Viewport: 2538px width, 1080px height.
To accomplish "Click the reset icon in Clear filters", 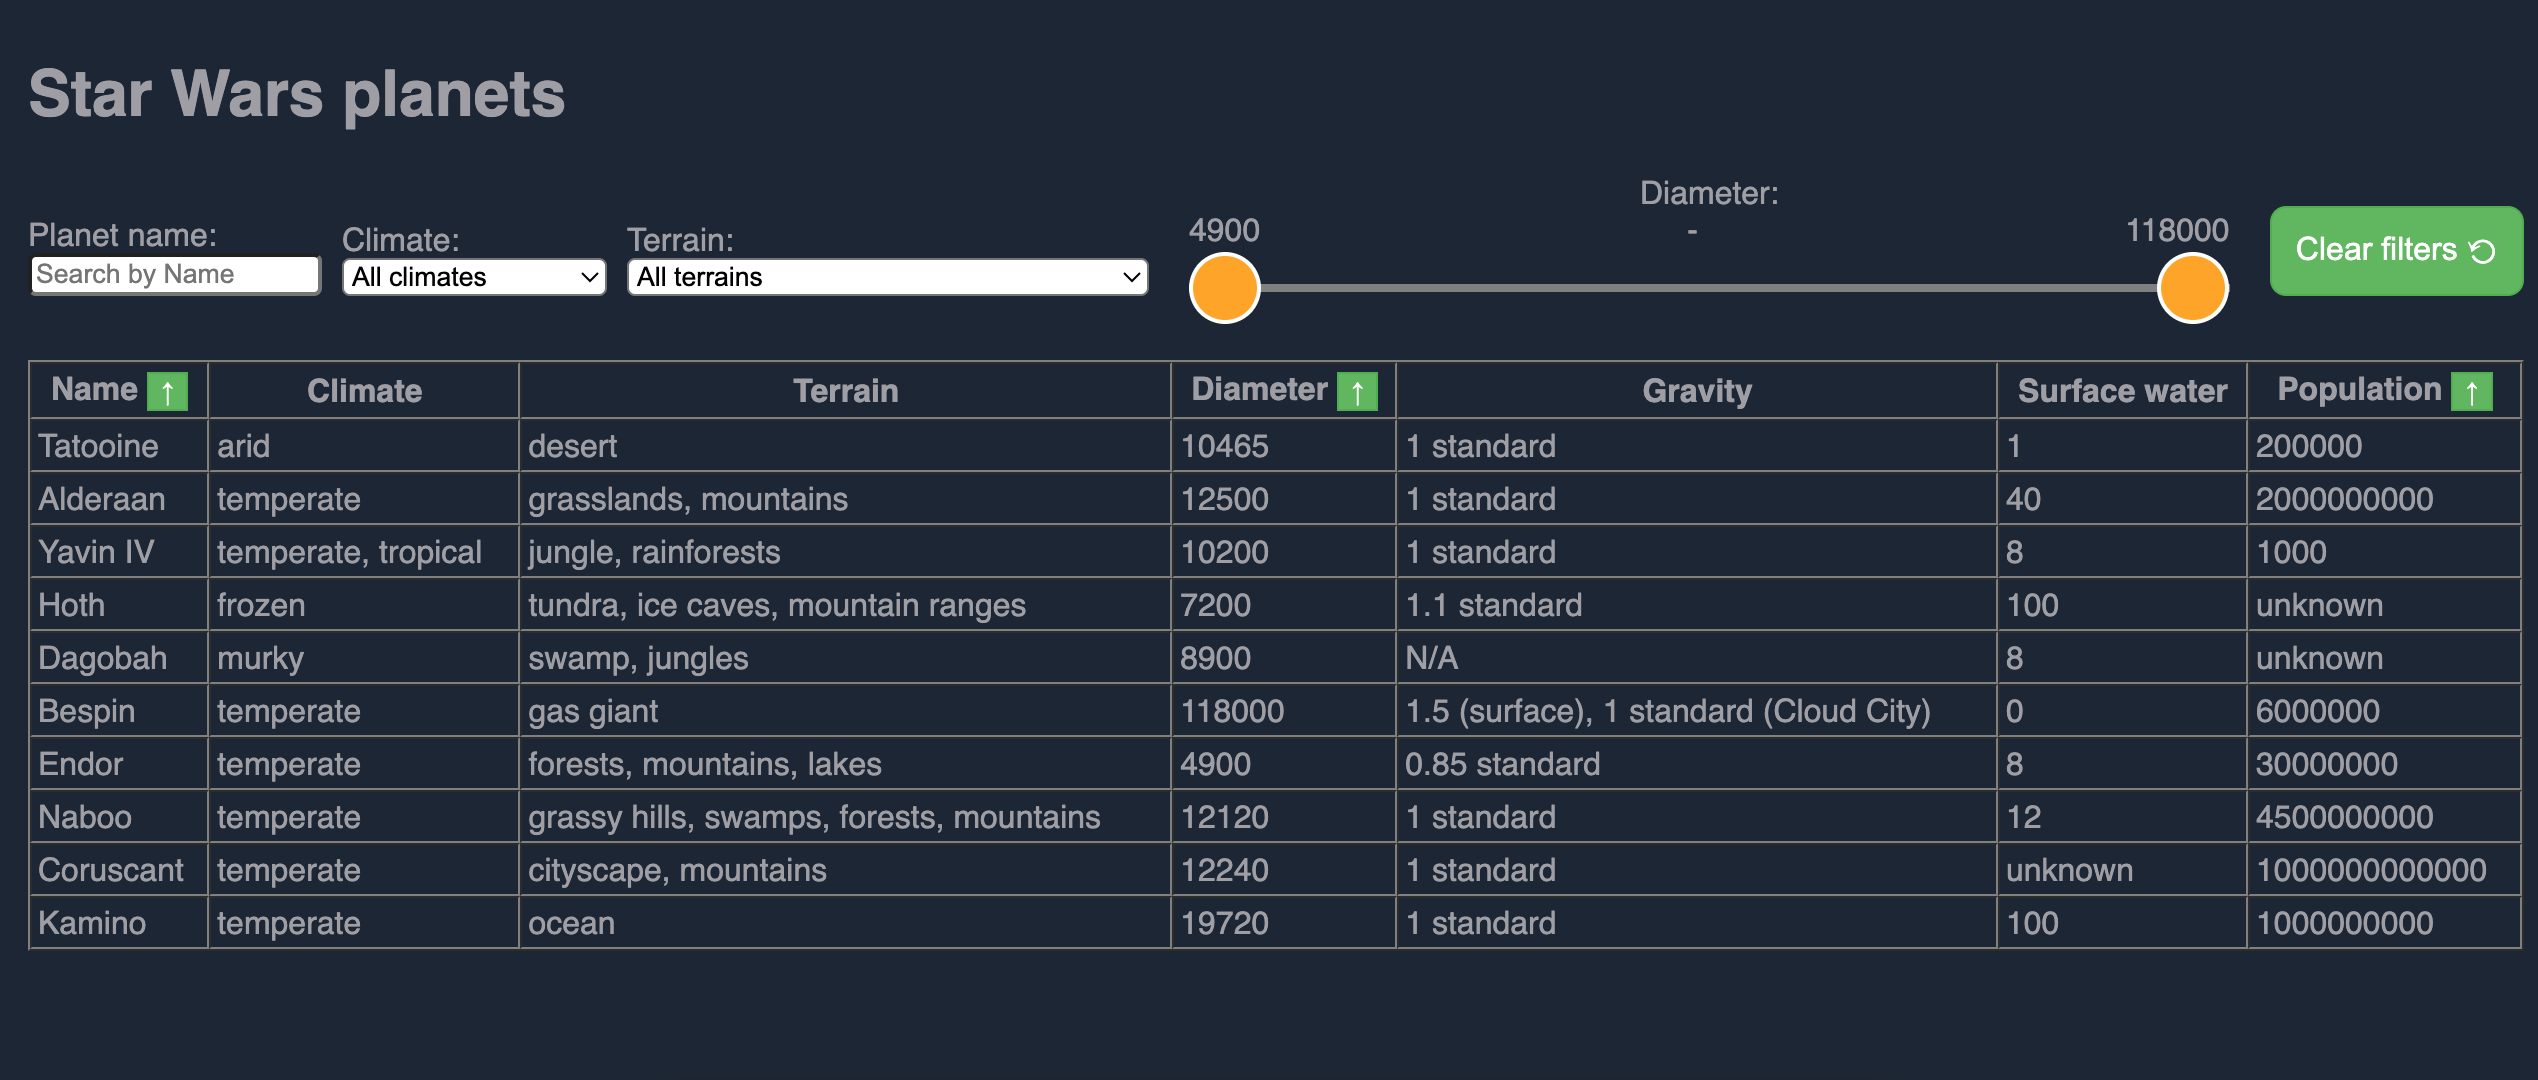I will pyautogui.click(x=2482, y=251).
